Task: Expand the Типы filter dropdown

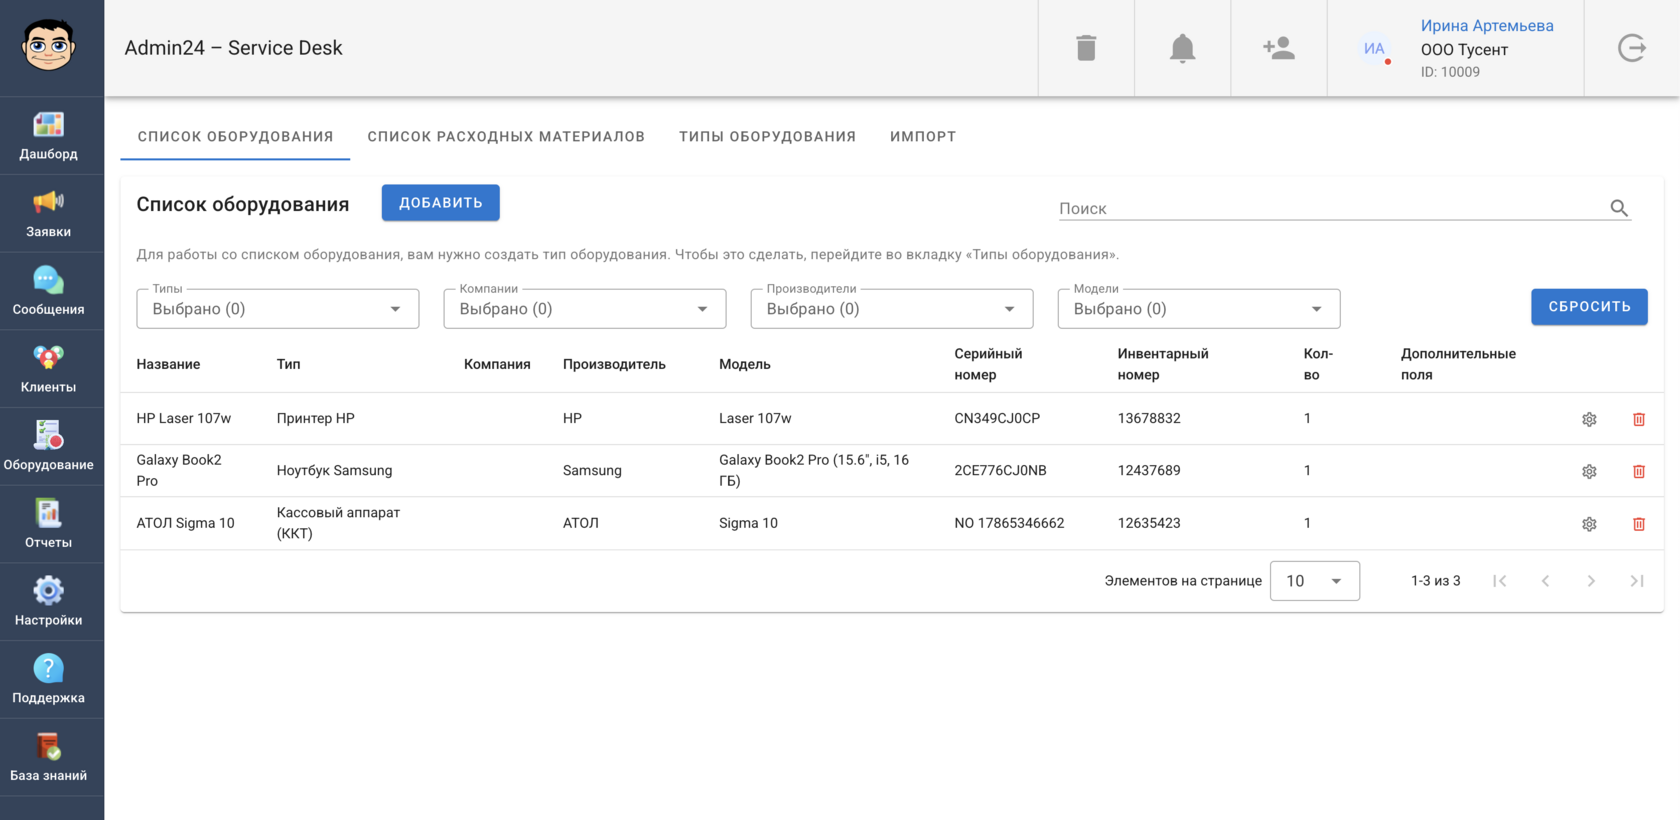Action: tap(278, 309)
